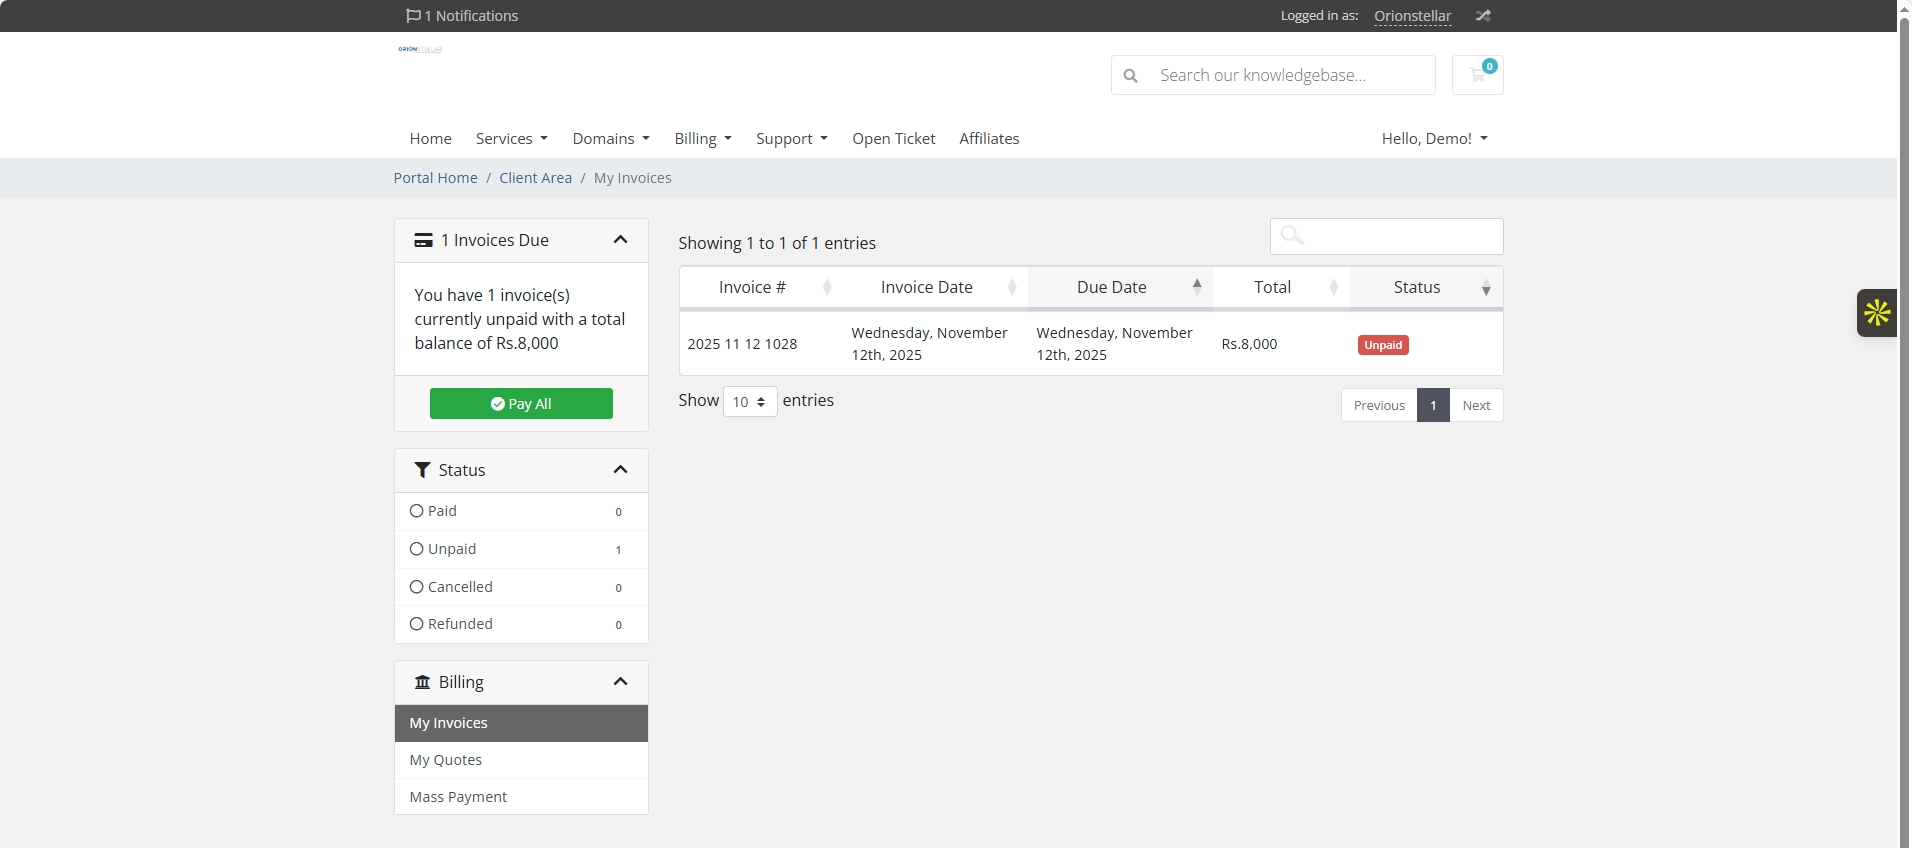Go to Client Area breadcrumb link
1912x848 pixels.
pos(535,178)
